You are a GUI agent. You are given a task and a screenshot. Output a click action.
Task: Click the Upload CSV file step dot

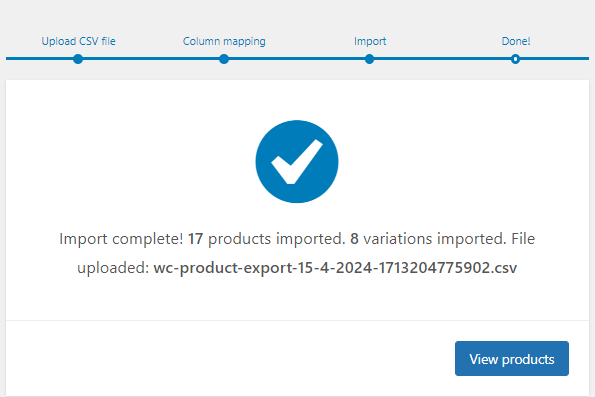pyautogui.click(x=78, y=59)
